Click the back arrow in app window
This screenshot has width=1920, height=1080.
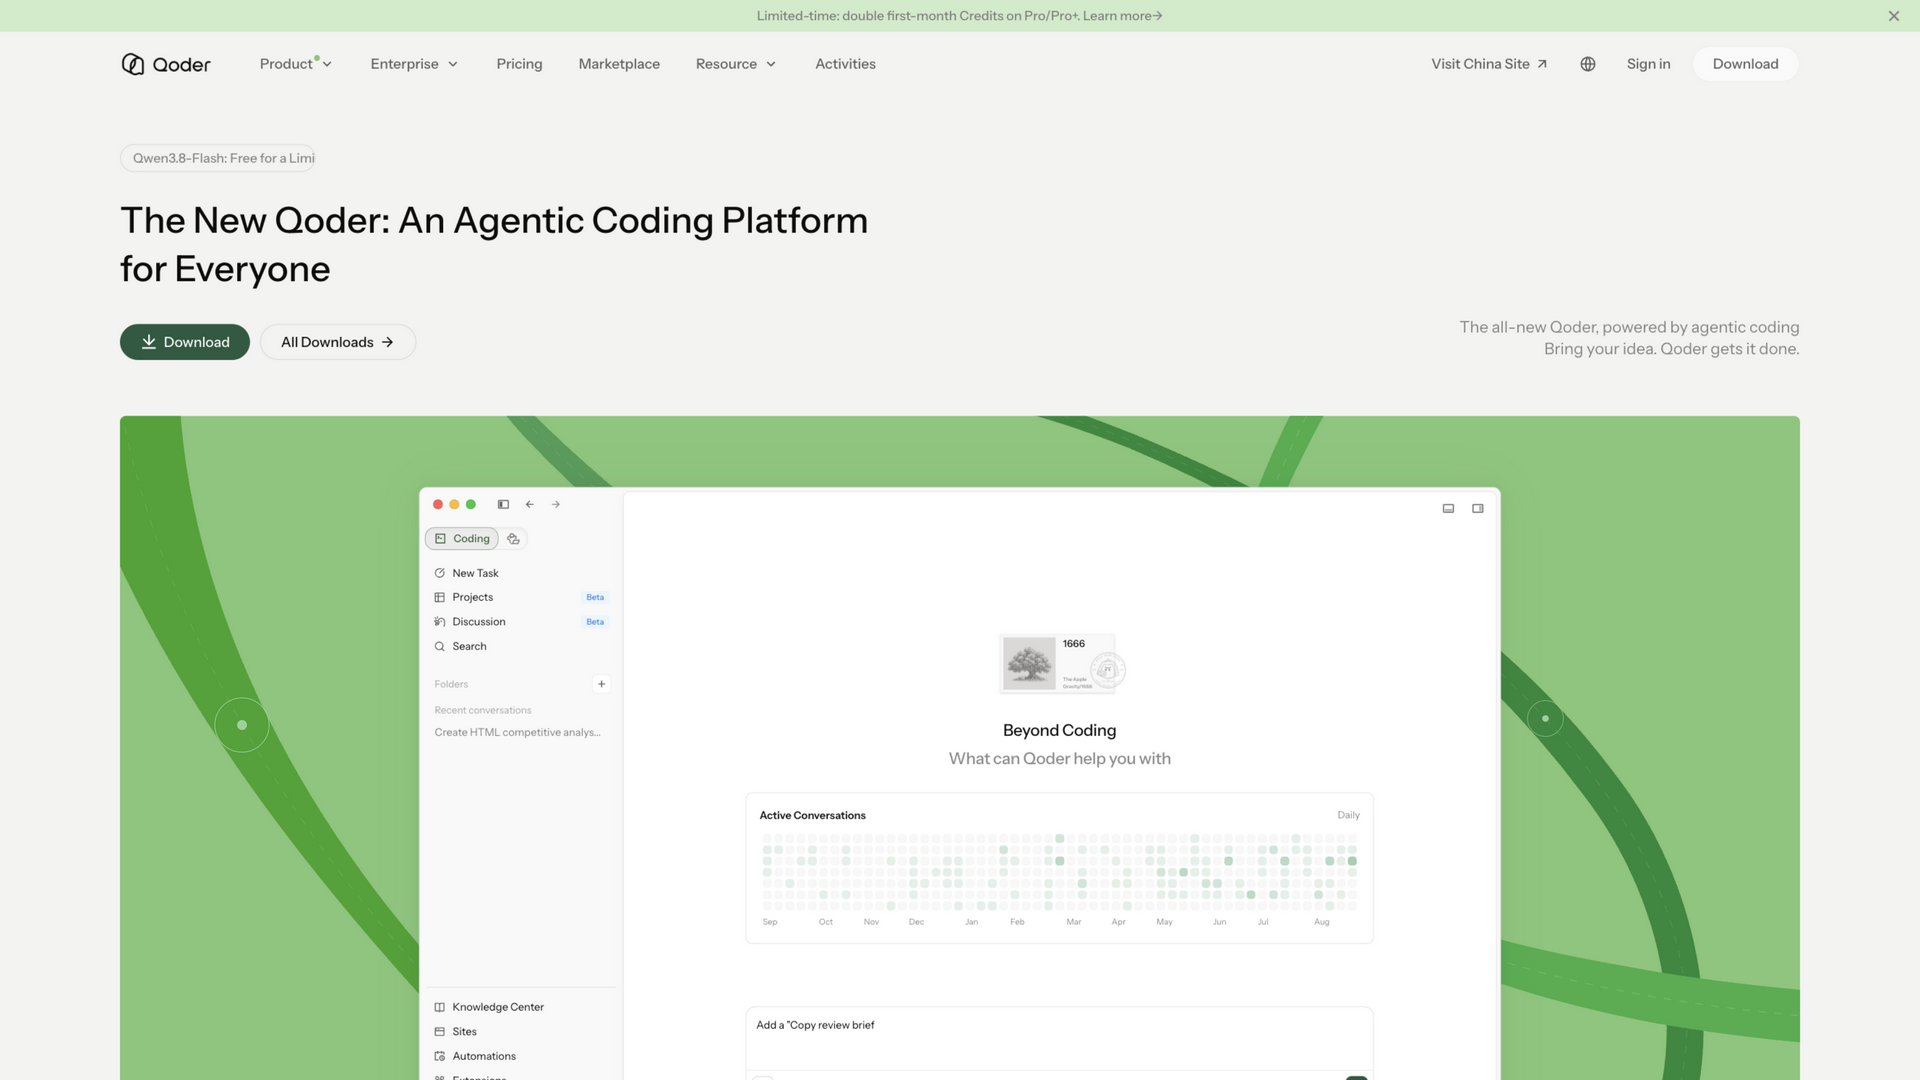click(x=530, y=505)
